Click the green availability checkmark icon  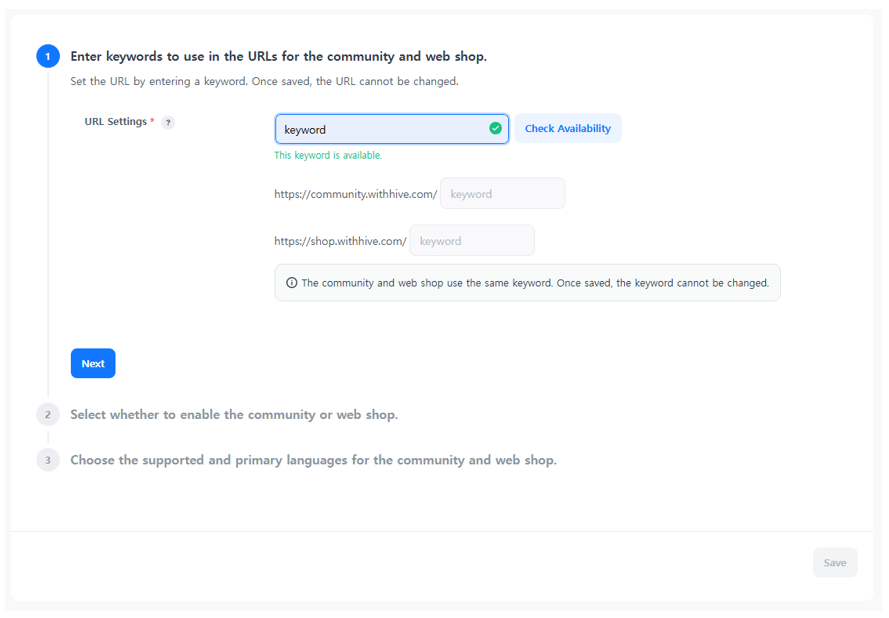click(495, 129)
